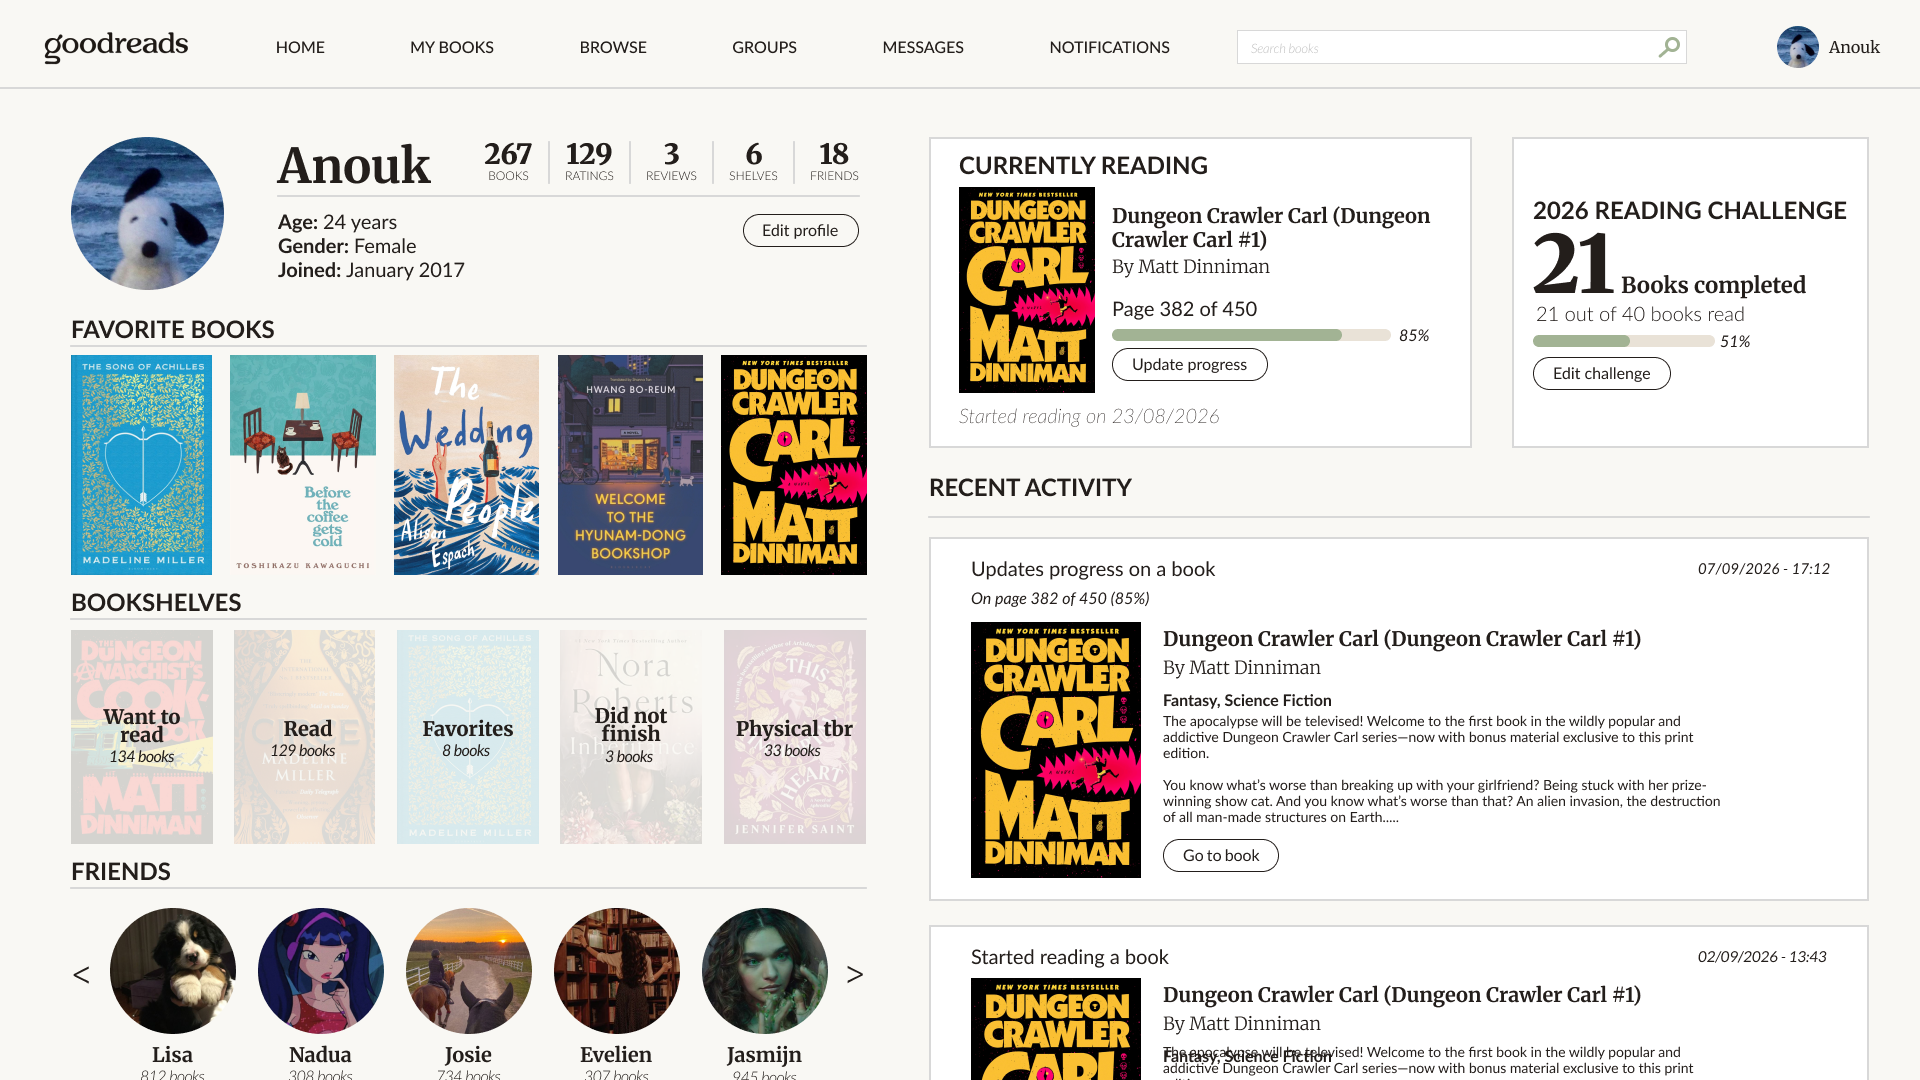
Task: Show previous friends with left arrow
Action: tap(81, 974)
